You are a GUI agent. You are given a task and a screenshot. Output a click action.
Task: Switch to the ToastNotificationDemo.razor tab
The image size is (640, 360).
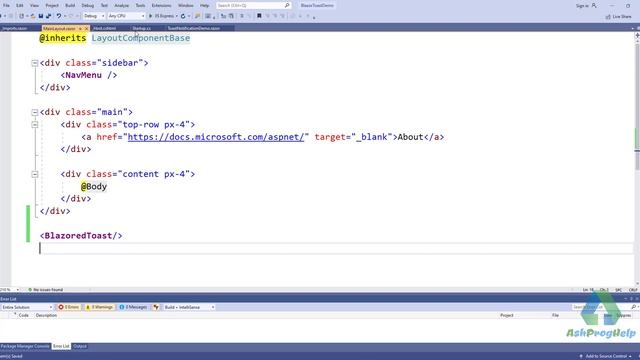[x=194, y=28]
